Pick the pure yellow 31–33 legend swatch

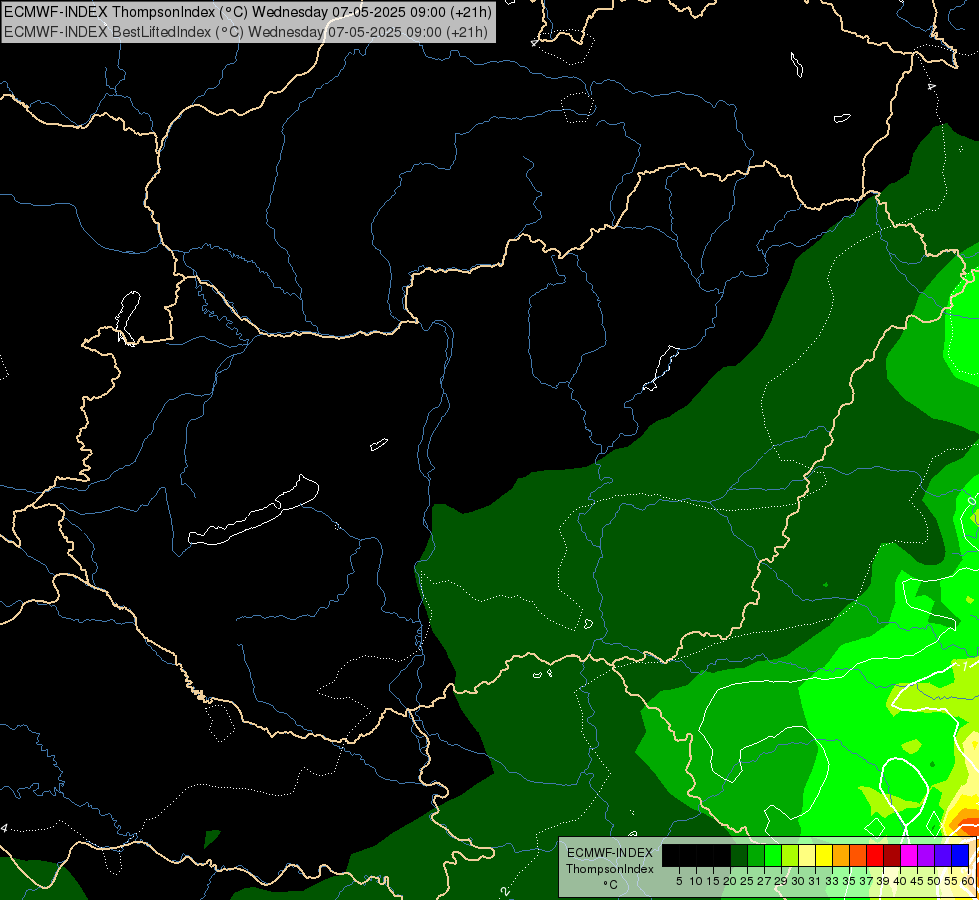pos(824,855)
